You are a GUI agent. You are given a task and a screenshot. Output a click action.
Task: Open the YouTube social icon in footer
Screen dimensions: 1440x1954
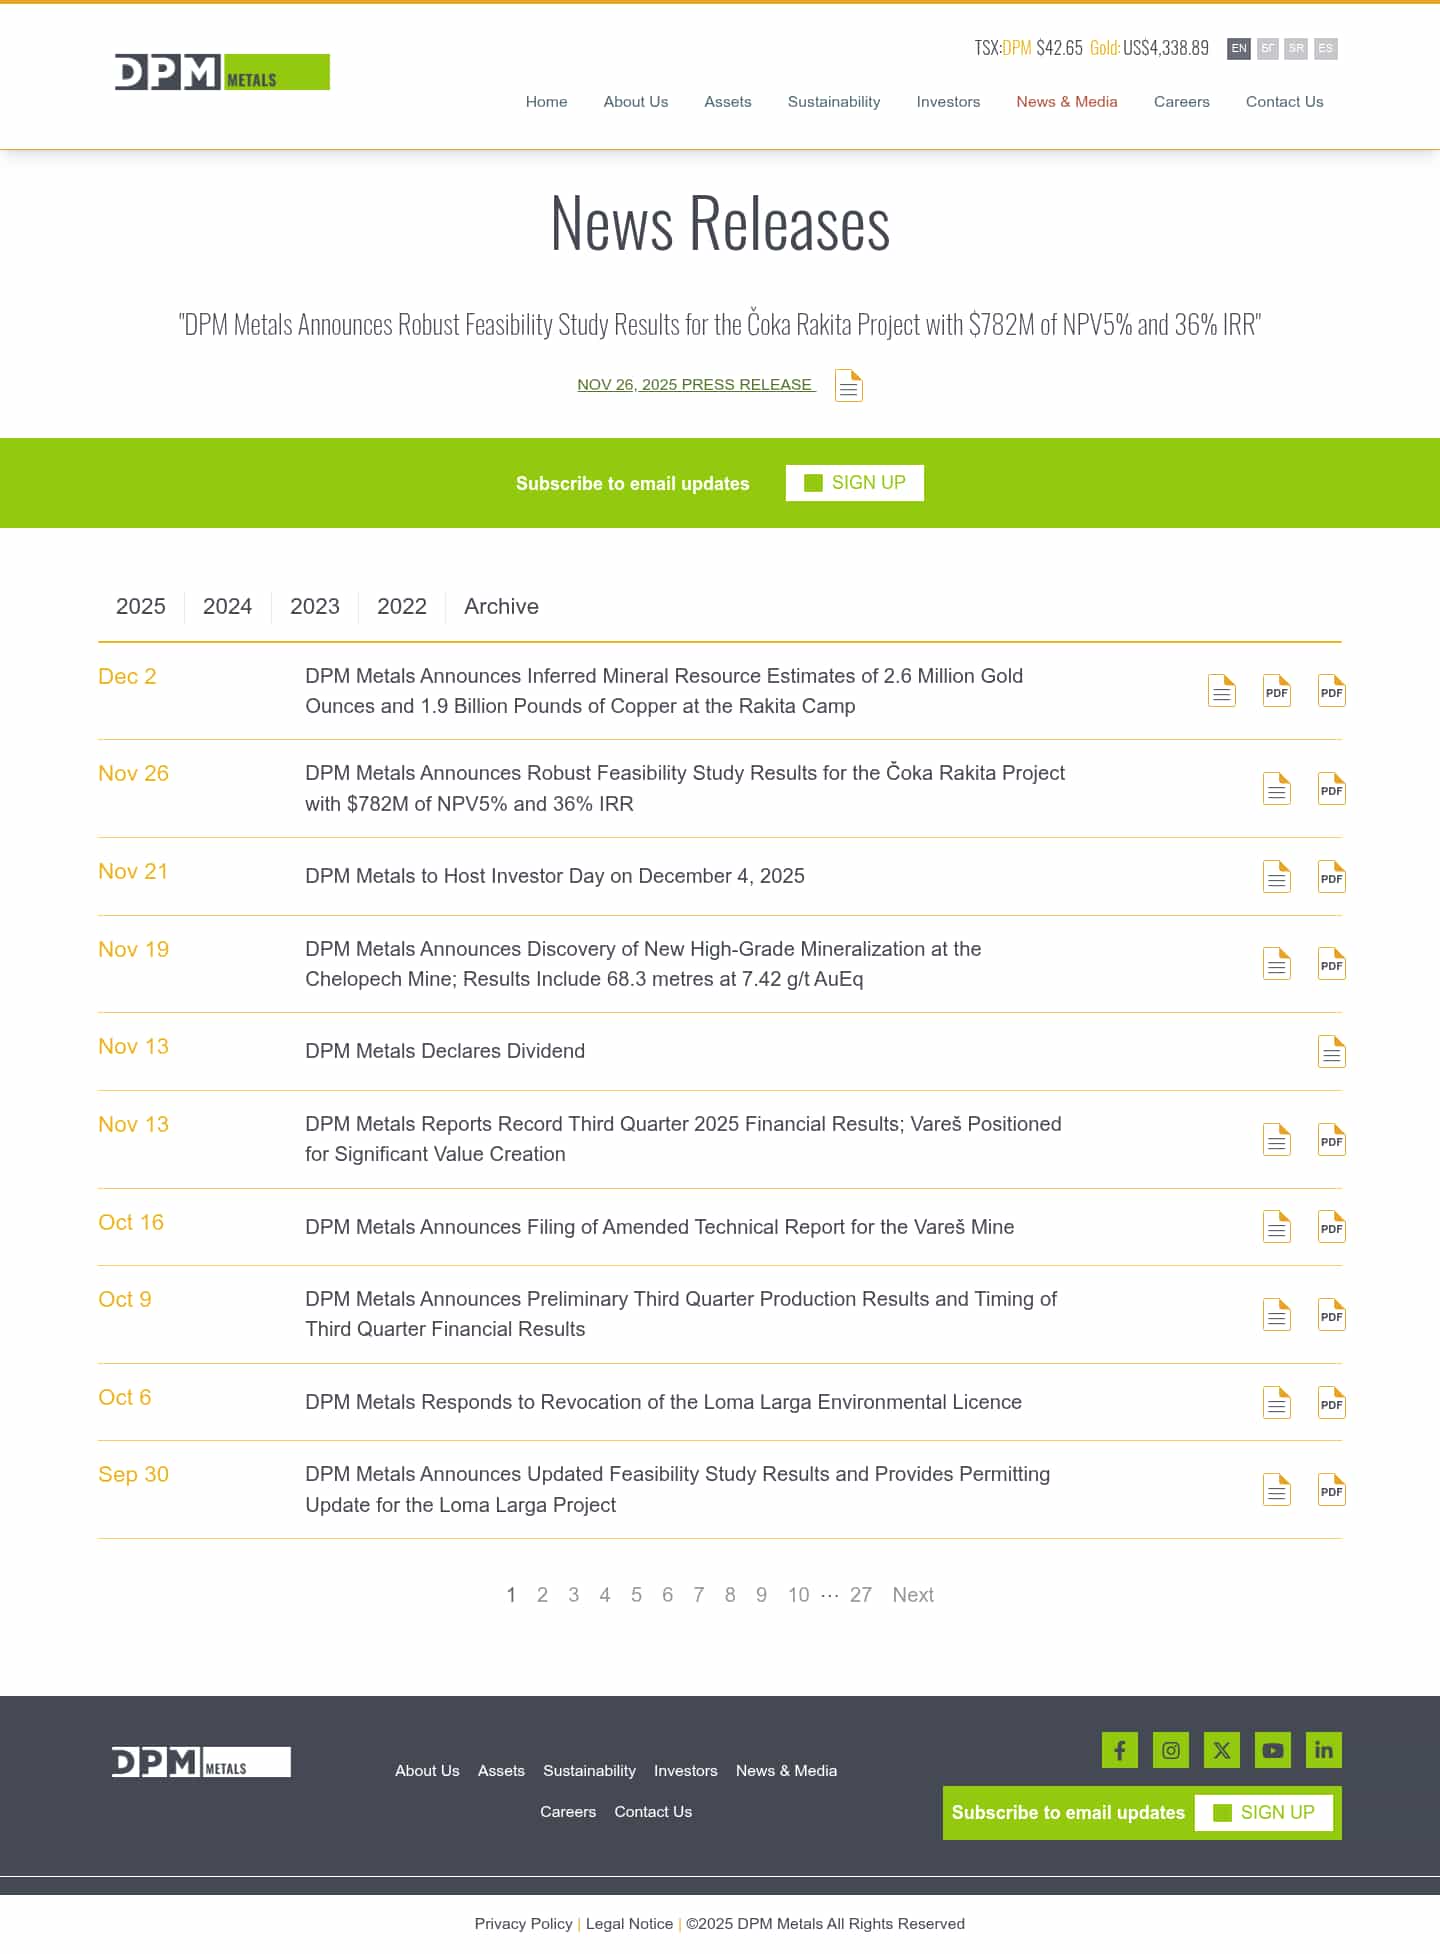pyautogui.click(x=1273, y=1750)
